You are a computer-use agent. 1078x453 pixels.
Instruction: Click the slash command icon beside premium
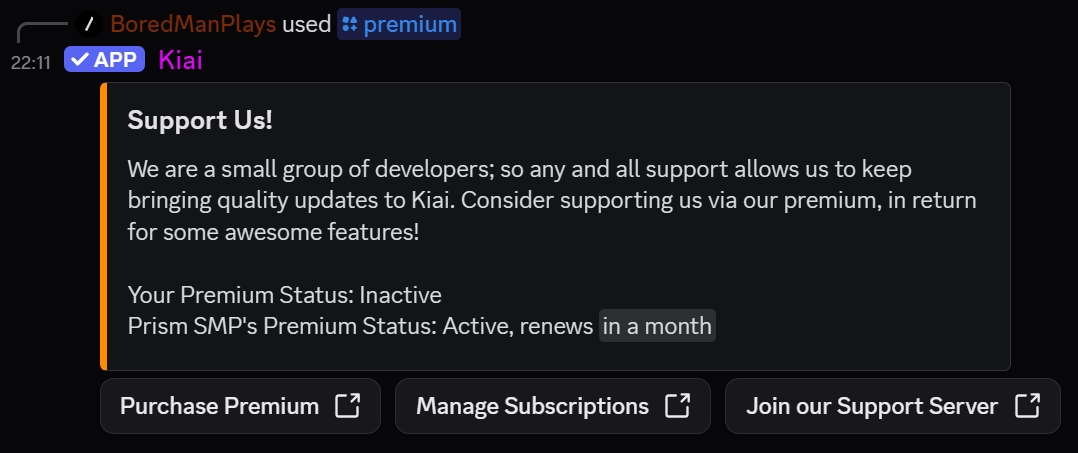pos(349,24)
